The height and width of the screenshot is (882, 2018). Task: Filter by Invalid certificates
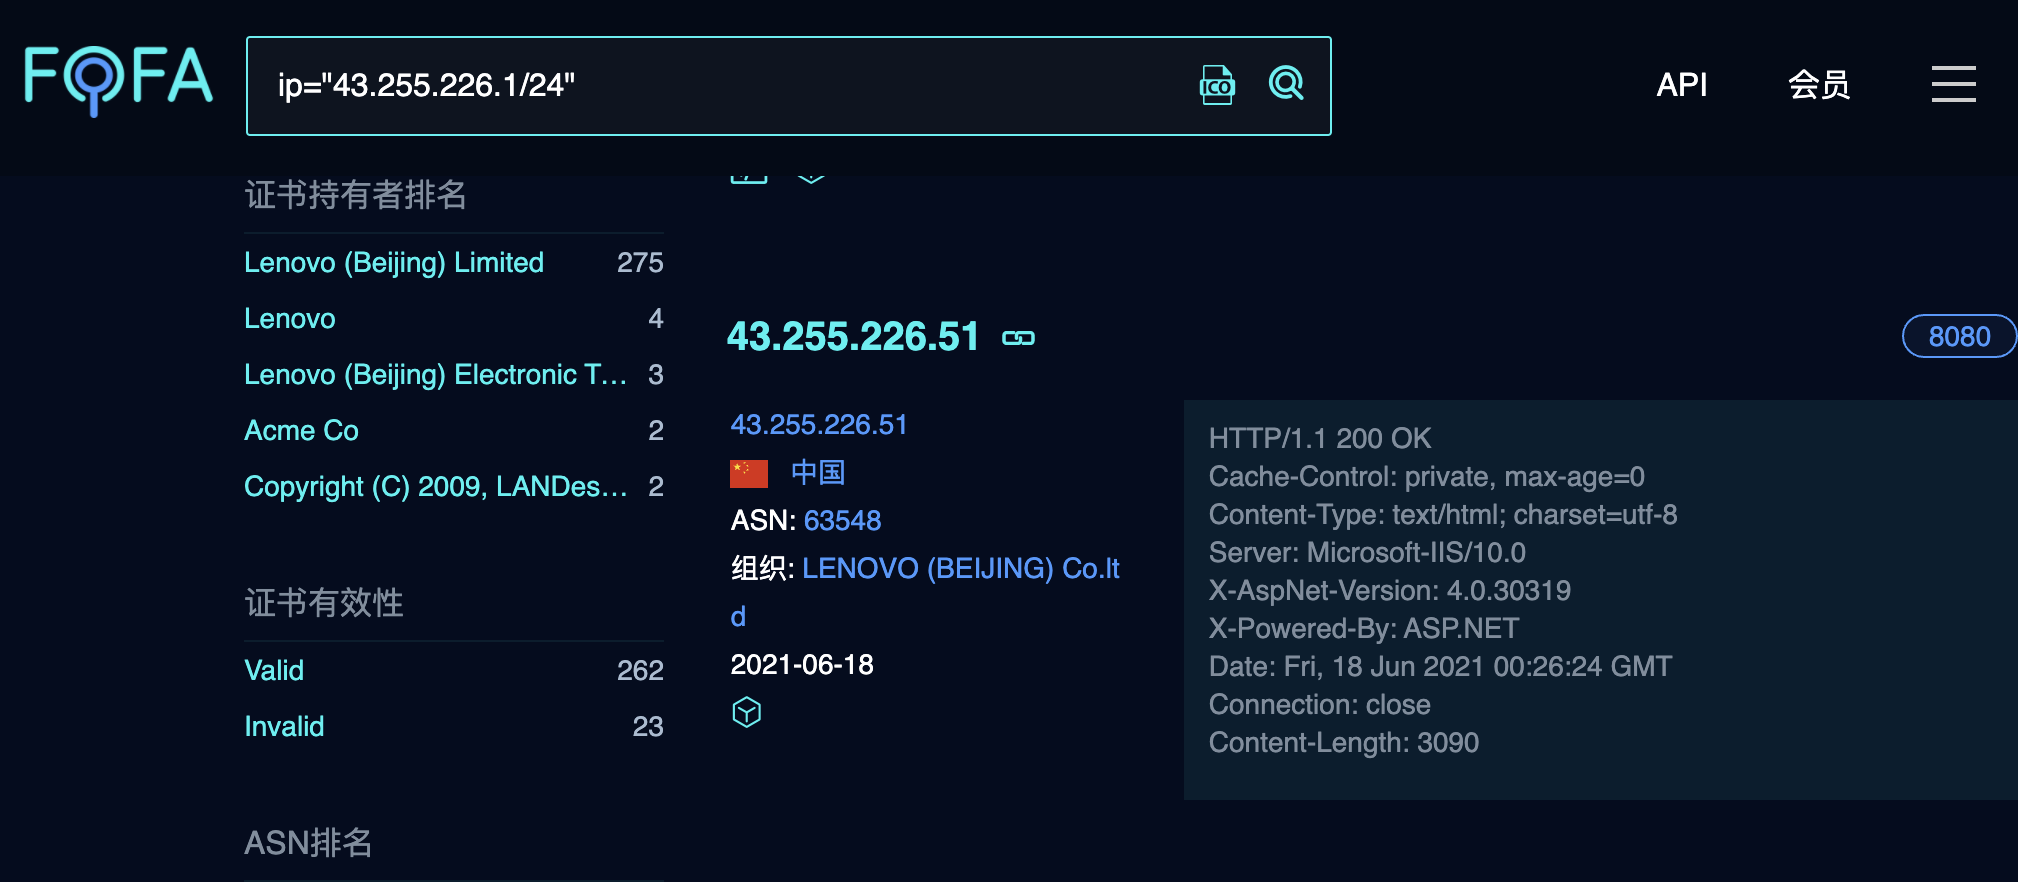[284, 726]
